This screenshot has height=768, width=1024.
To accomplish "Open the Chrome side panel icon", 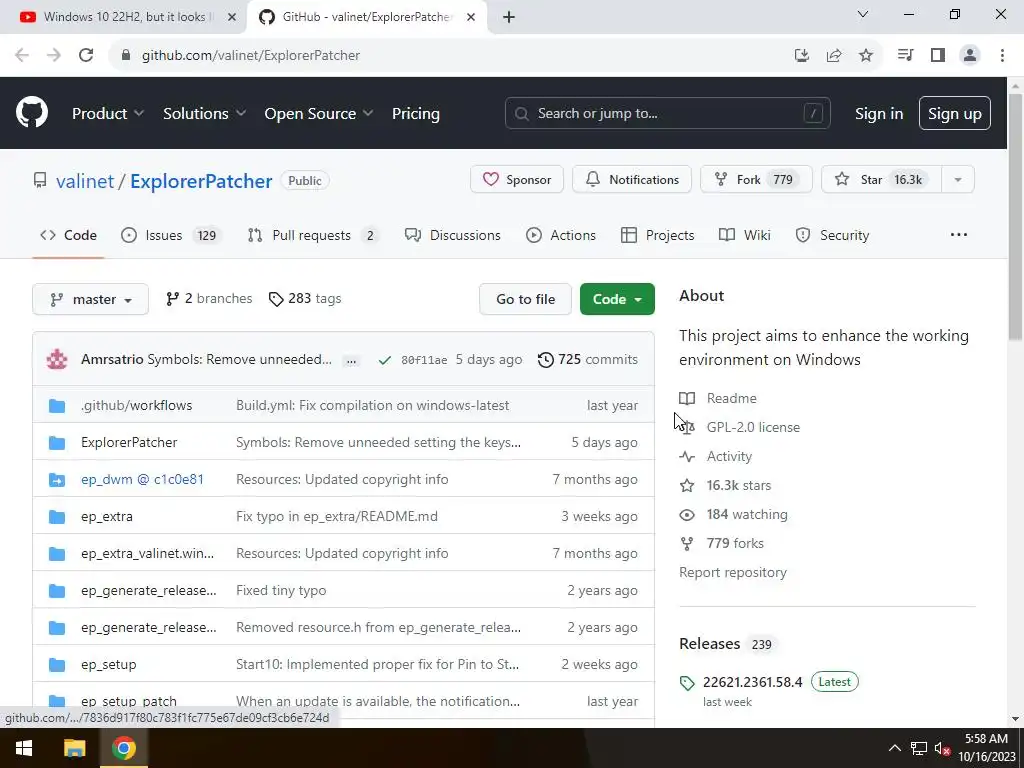I will tap(938, 56).
